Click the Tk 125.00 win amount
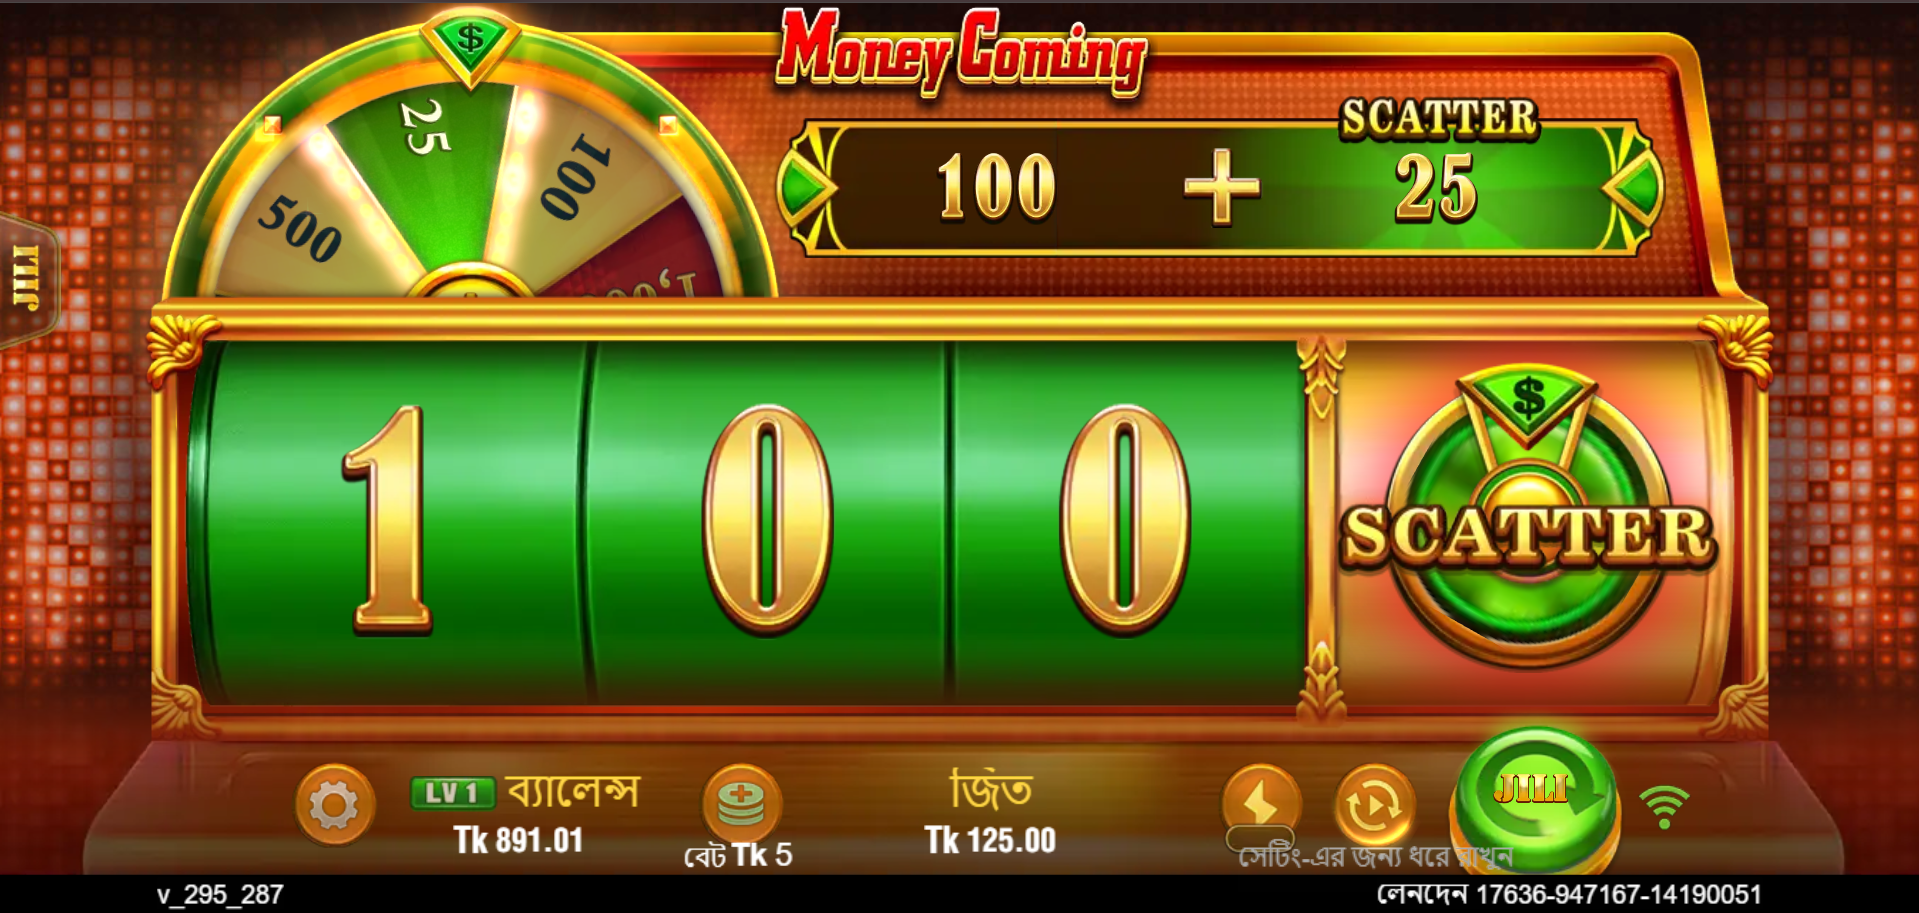This screenshot has height=913, width=1919. 990,840
